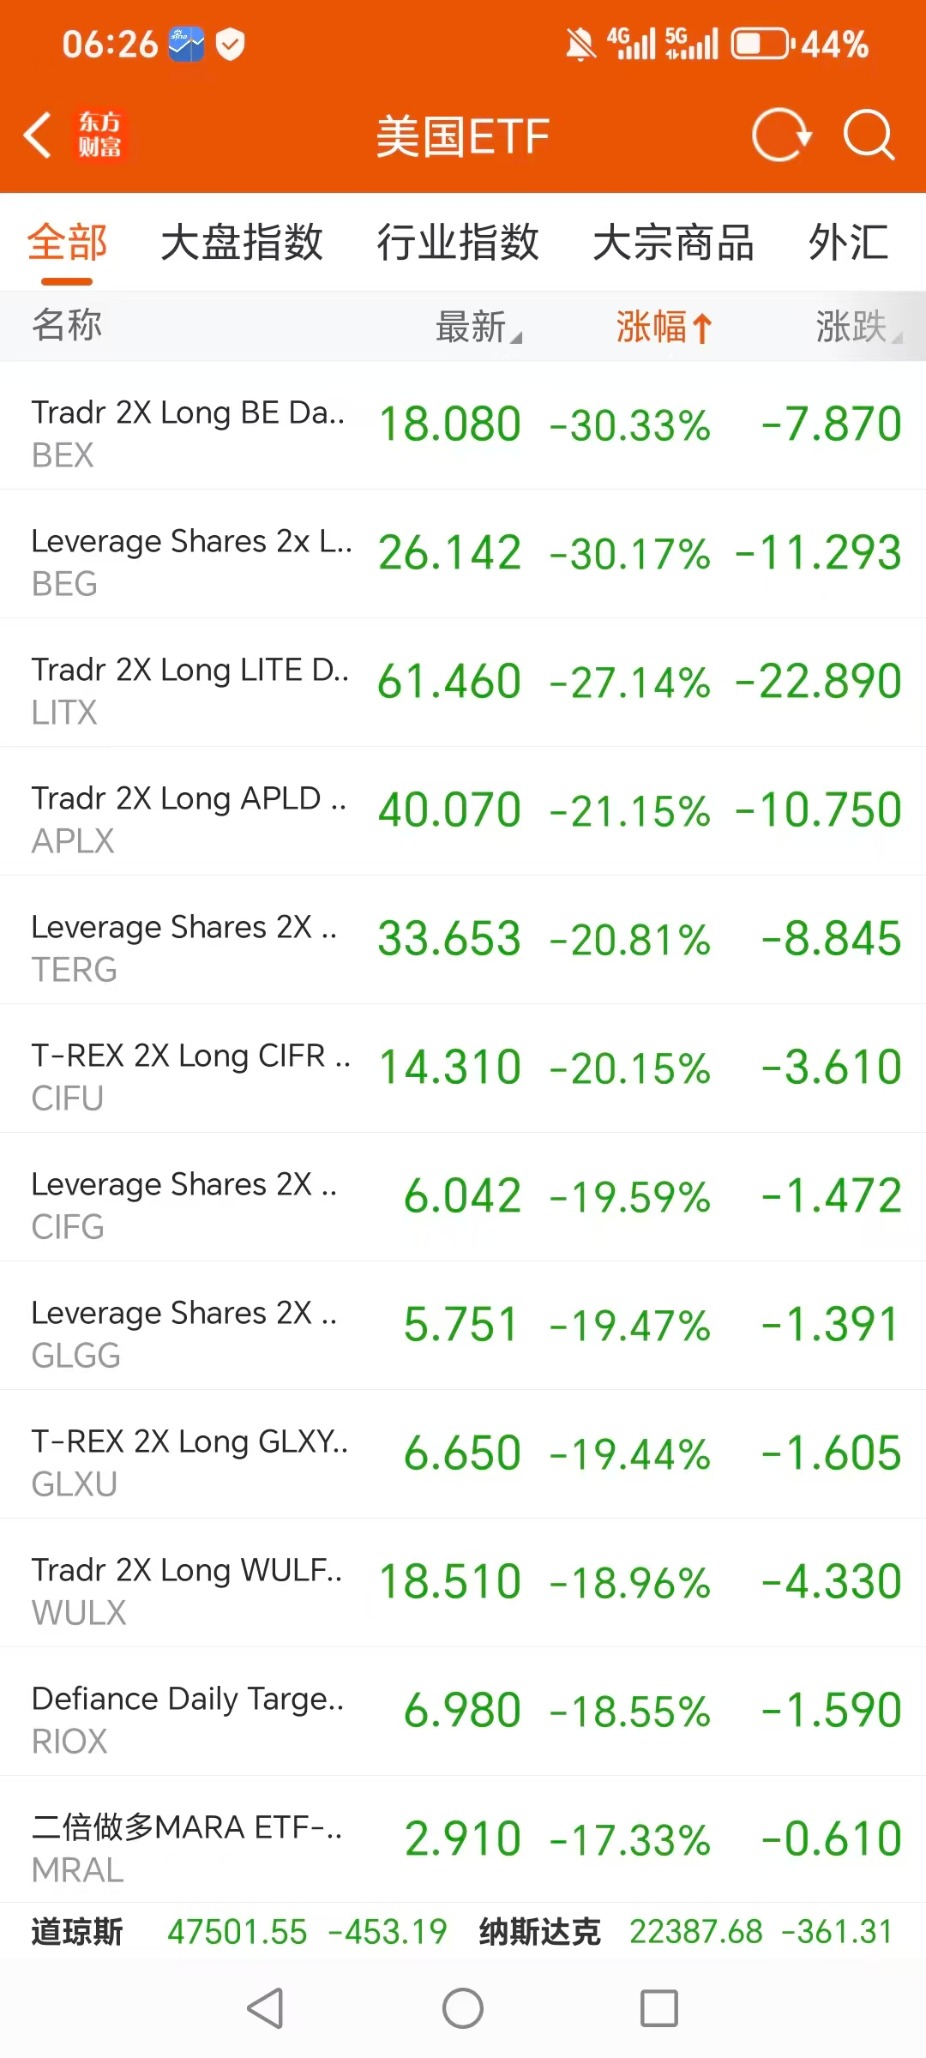Sort list by 最新 price column

pos(478,327)
